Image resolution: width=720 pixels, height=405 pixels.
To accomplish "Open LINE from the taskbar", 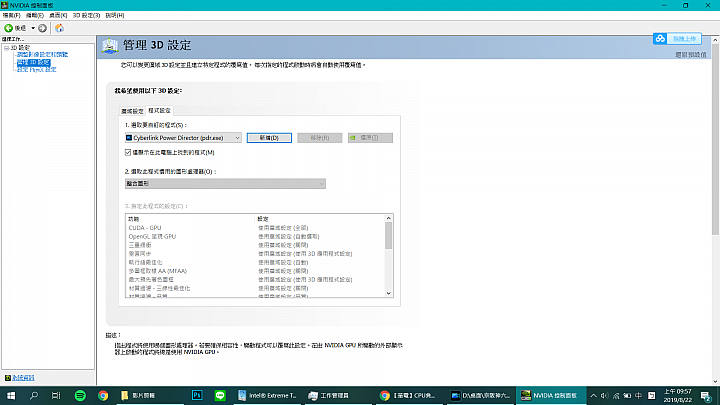I will pyautogui.click(x=220, y=395).
